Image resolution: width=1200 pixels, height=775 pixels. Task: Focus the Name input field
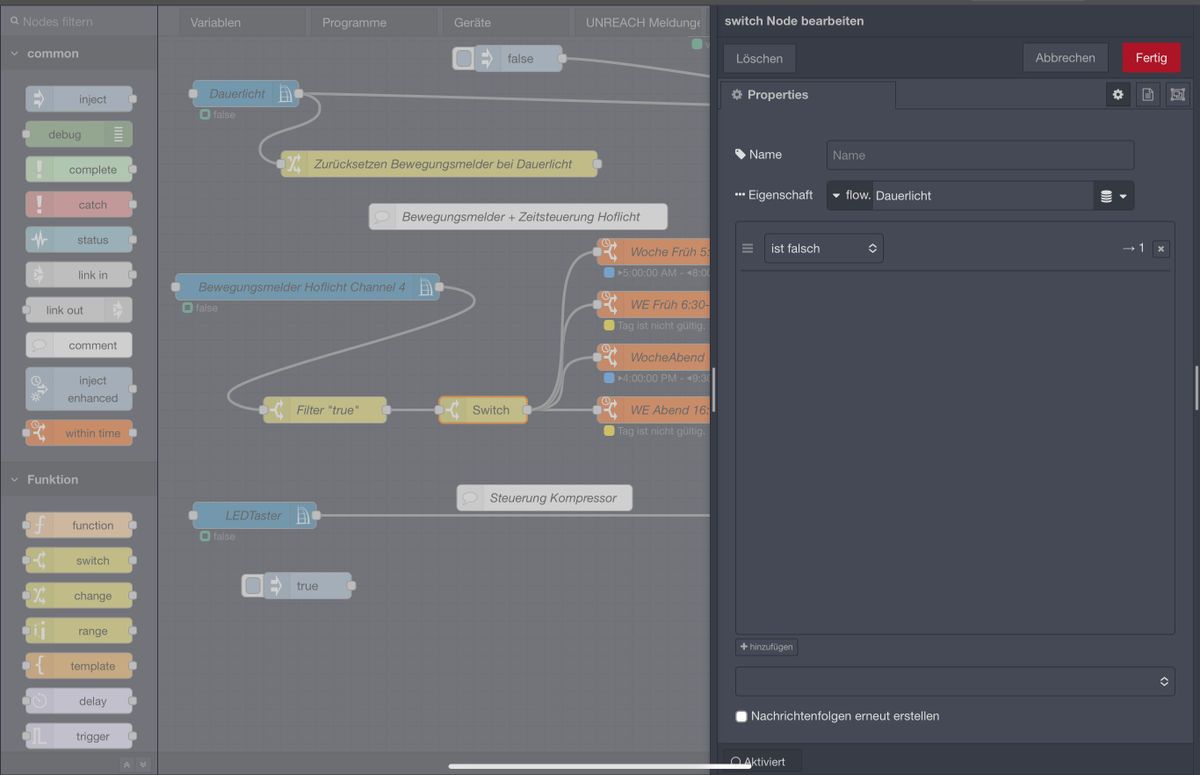pos(980,155)
